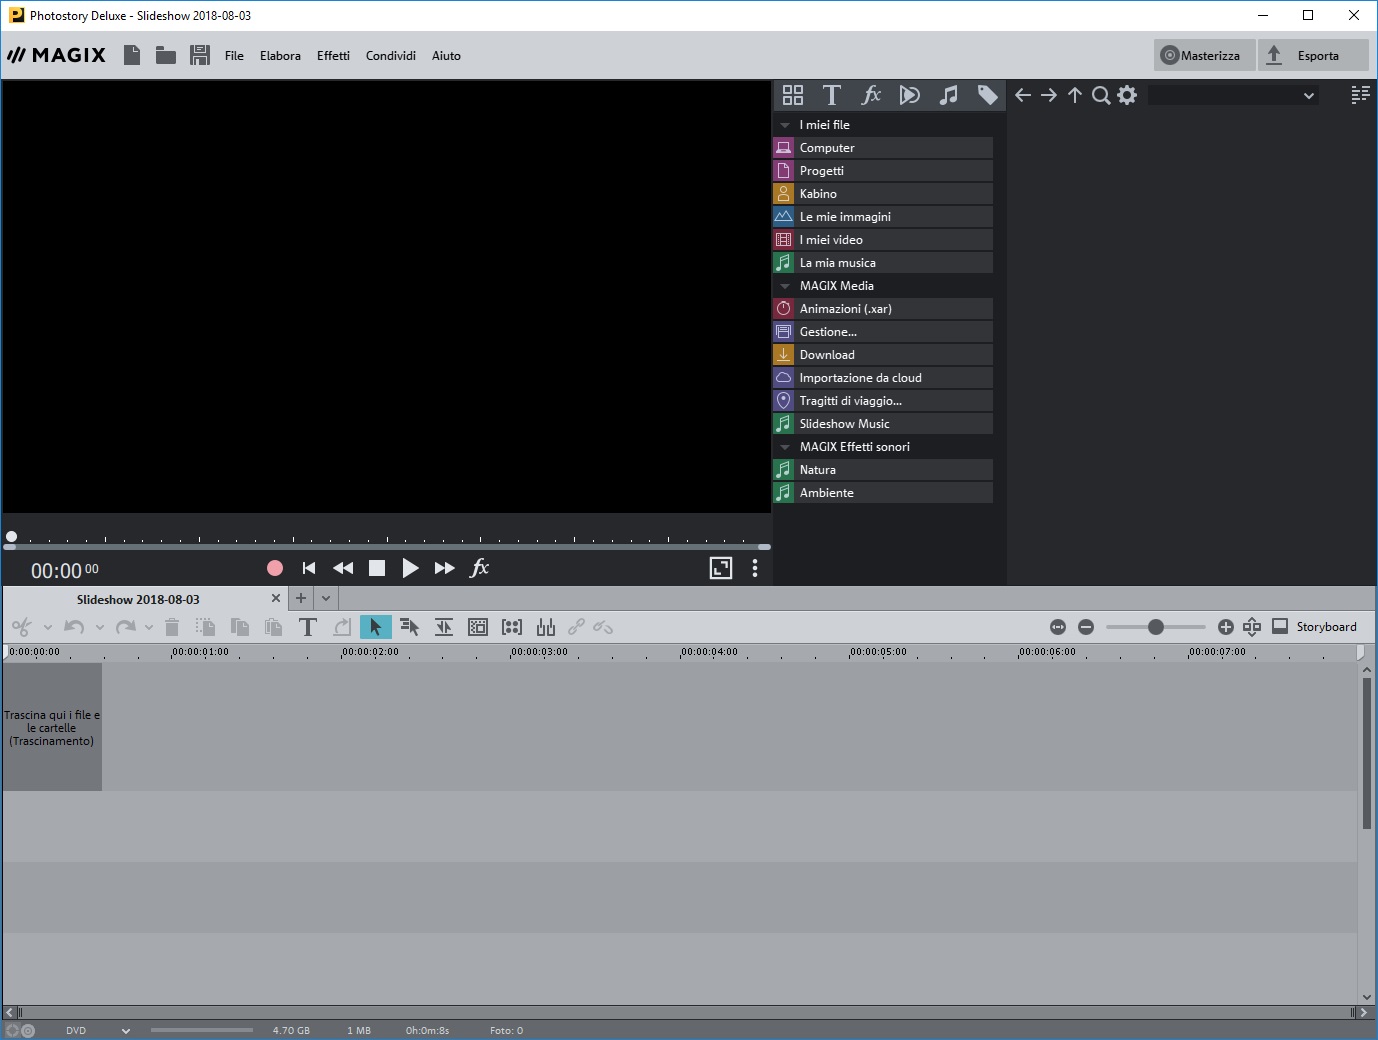Open the redo history dropdown arrow

point(149,628)
